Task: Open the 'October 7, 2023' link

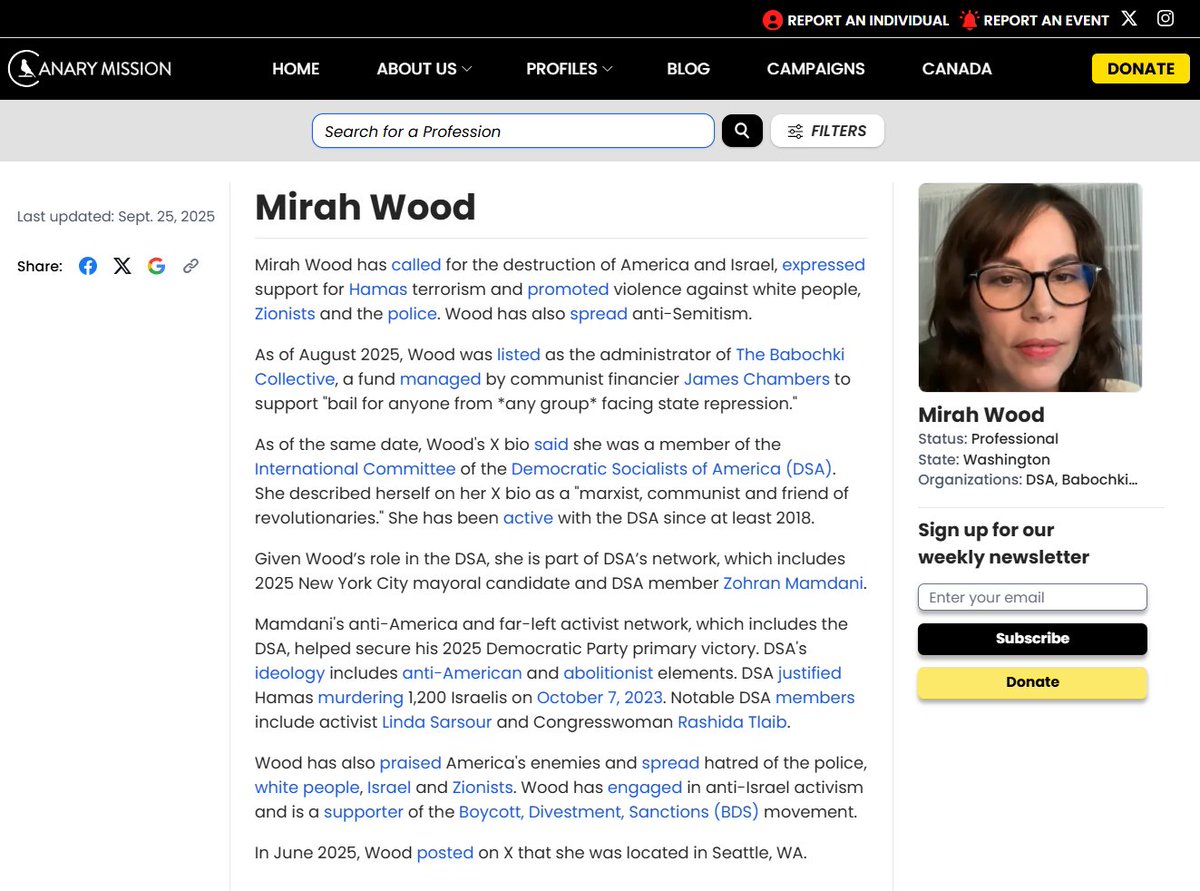Action: tap(601, 697)
